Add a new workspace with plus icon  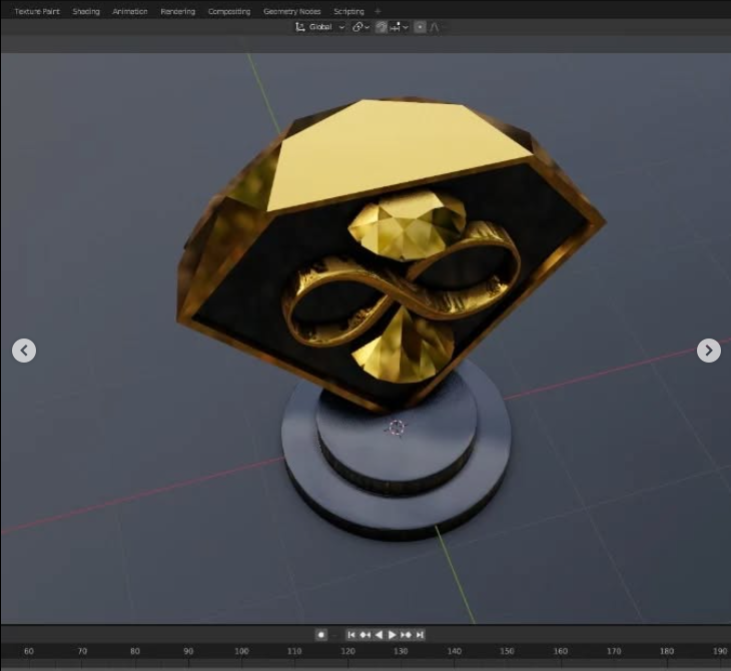point(377,12)
